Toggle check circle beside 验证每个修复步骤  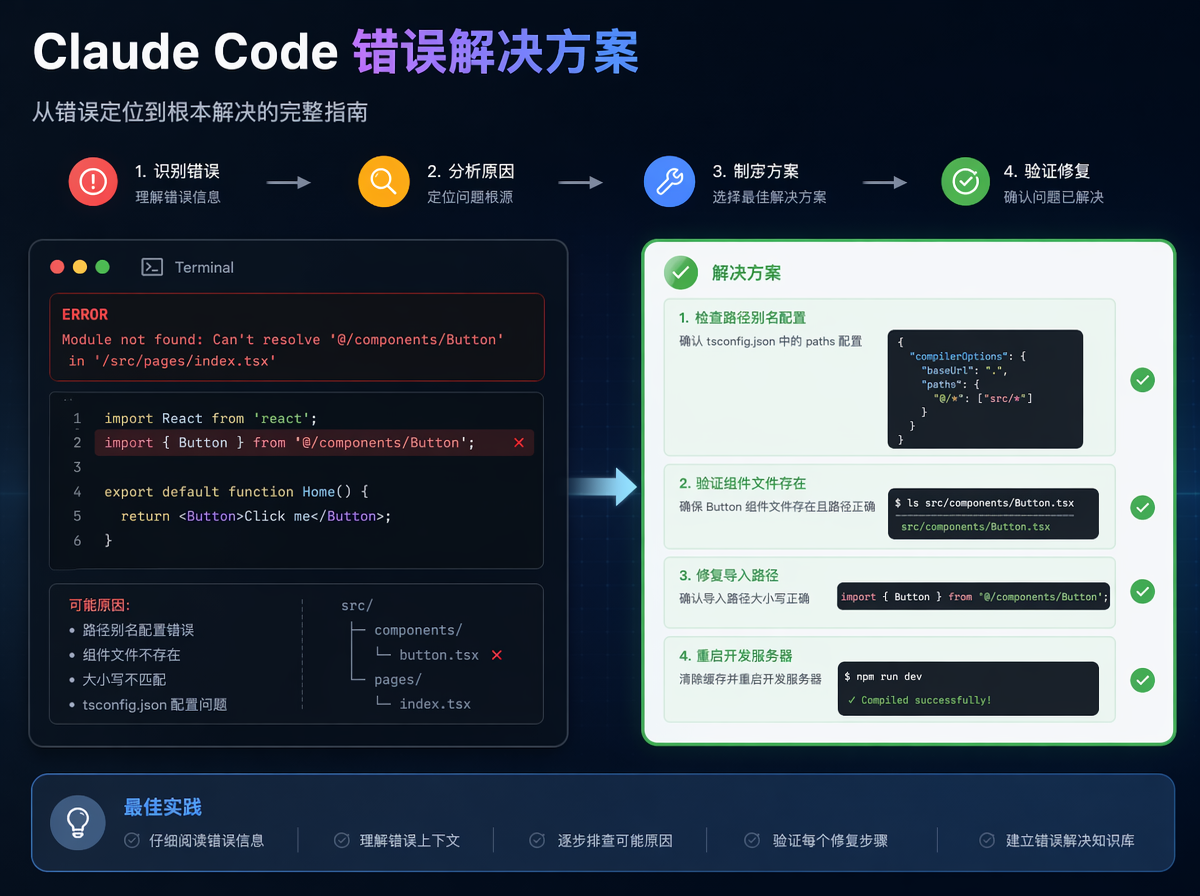click(753, 840)
